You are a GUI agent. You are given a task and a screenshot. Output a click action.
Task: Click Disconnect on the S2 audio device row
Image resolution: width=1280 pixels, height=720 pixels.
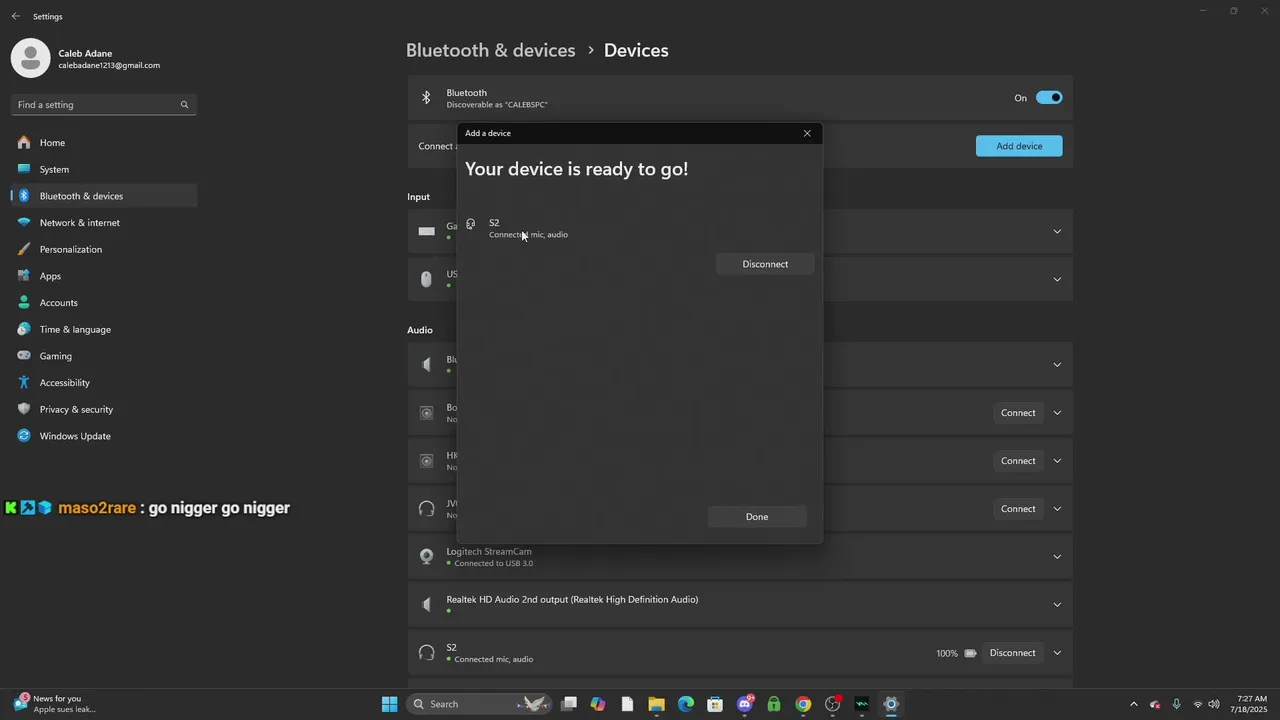[x=1012, y=653]
